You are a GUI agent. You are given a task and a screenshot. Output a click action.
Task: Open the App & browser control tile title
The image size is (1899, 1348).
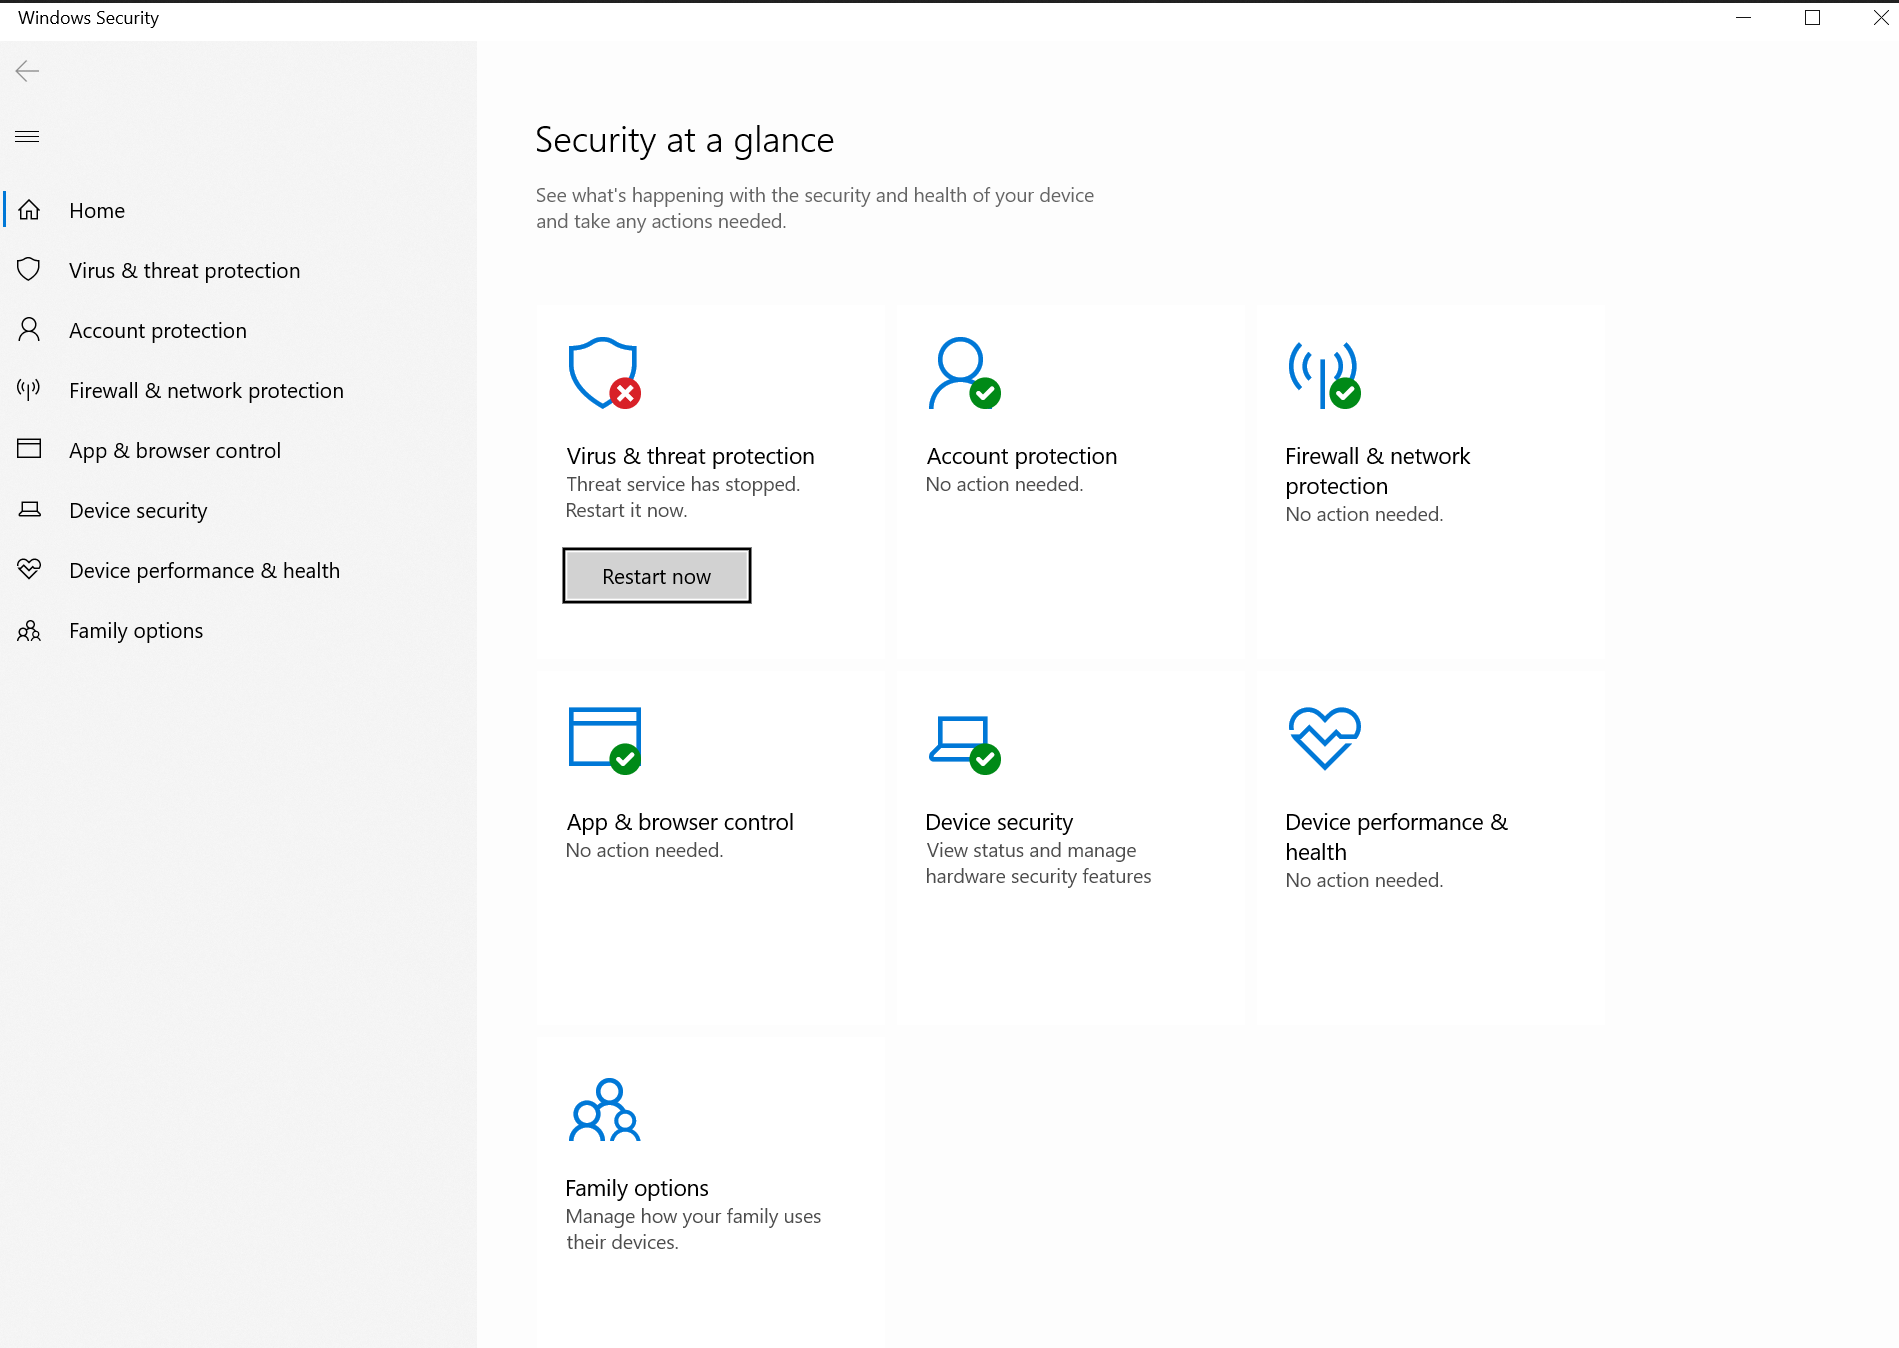(x=680, y=822)
